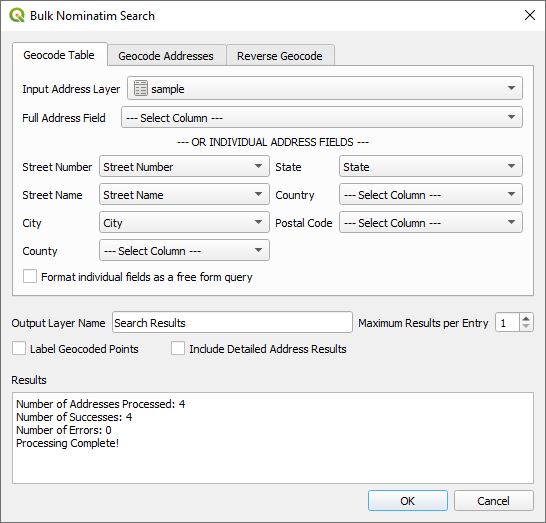Click the 'Input Address Layer' label
This screenshot has width=546, height=523.
71,89
